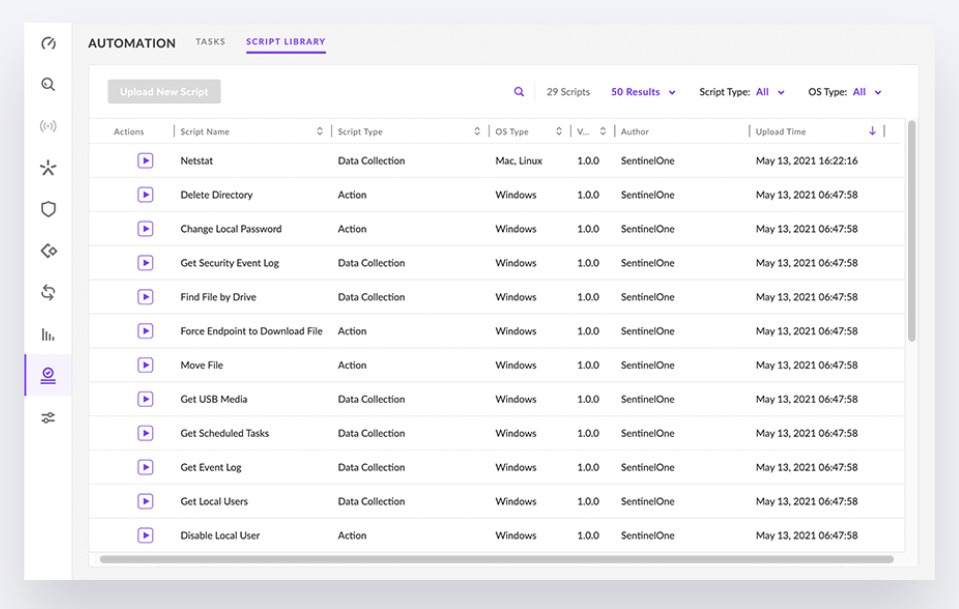The width and height of the screenshot is (959, 609).
Task: Sort by OS Type column arrows
Action: click(x=558, y=131)
